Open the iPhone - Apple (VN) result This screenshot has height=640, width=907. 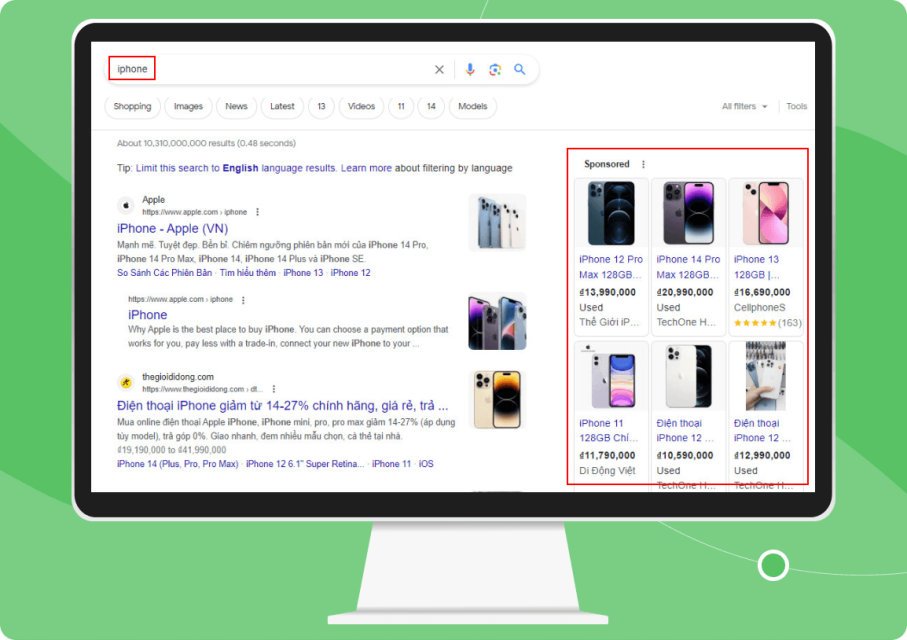172,229
